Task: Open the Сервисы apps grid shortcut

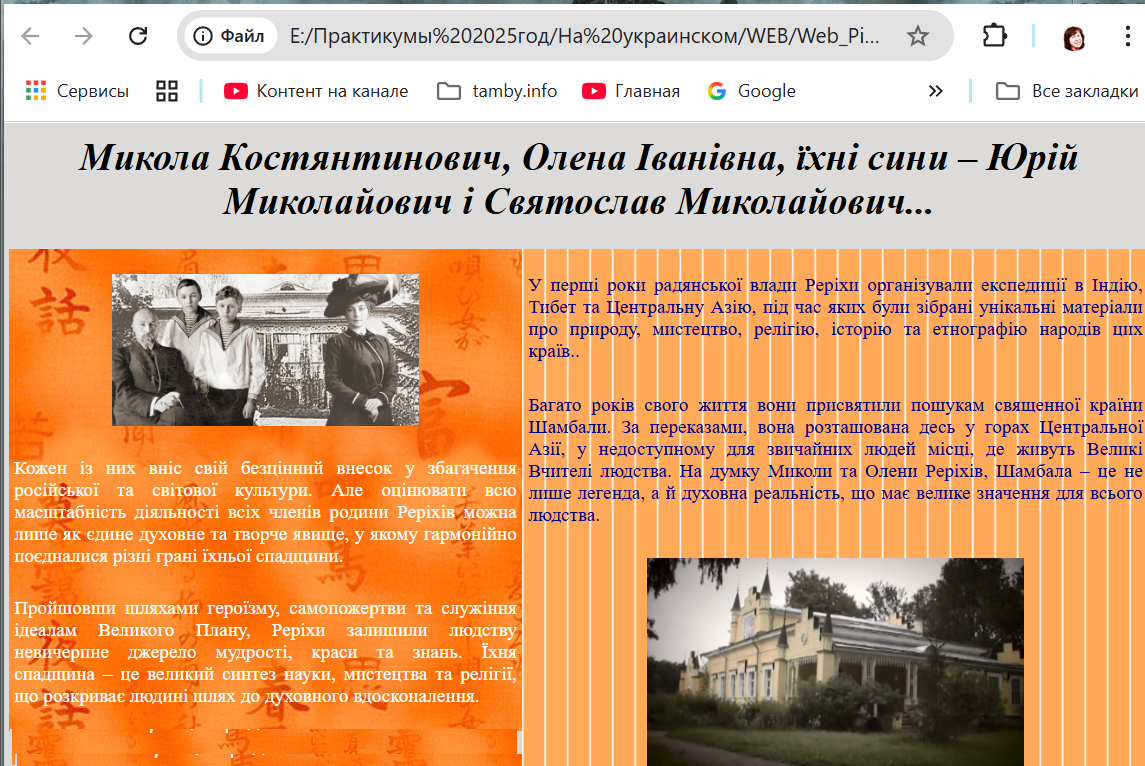Action: (x=77, y=91)
